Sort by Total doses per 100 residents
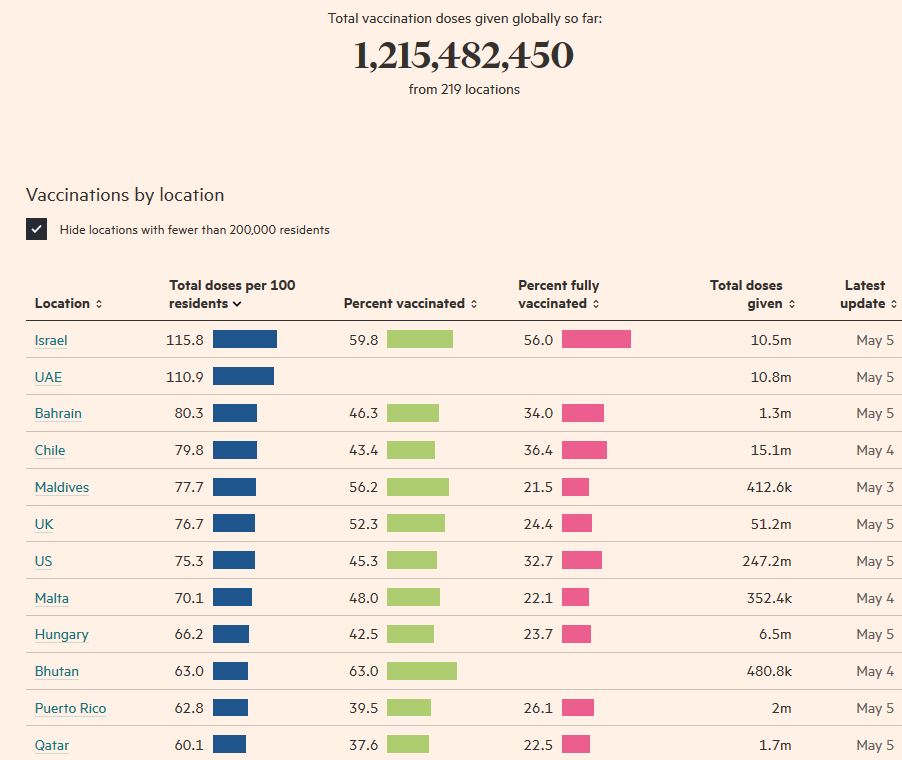902x760 pixels. (x=231, y=294)
